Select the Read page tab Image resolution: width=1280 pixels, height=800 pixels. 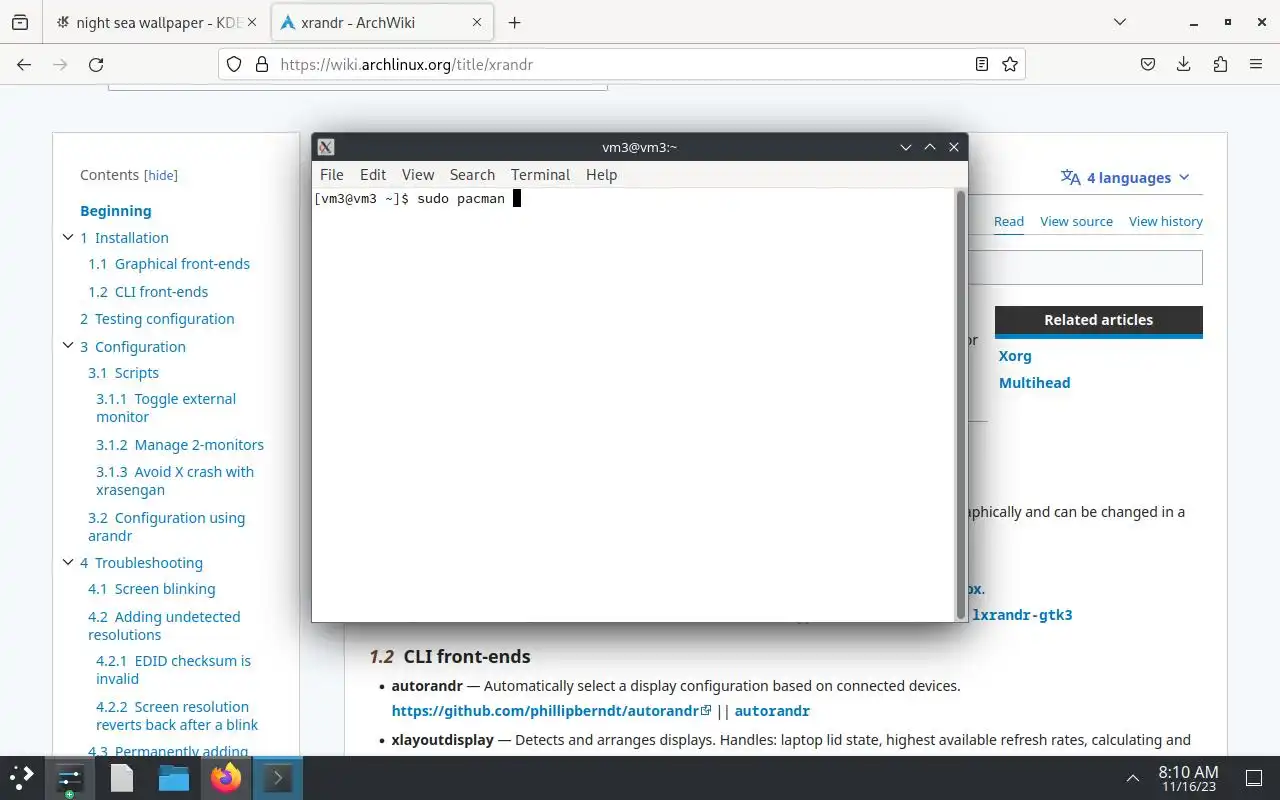click(1009, 221)
